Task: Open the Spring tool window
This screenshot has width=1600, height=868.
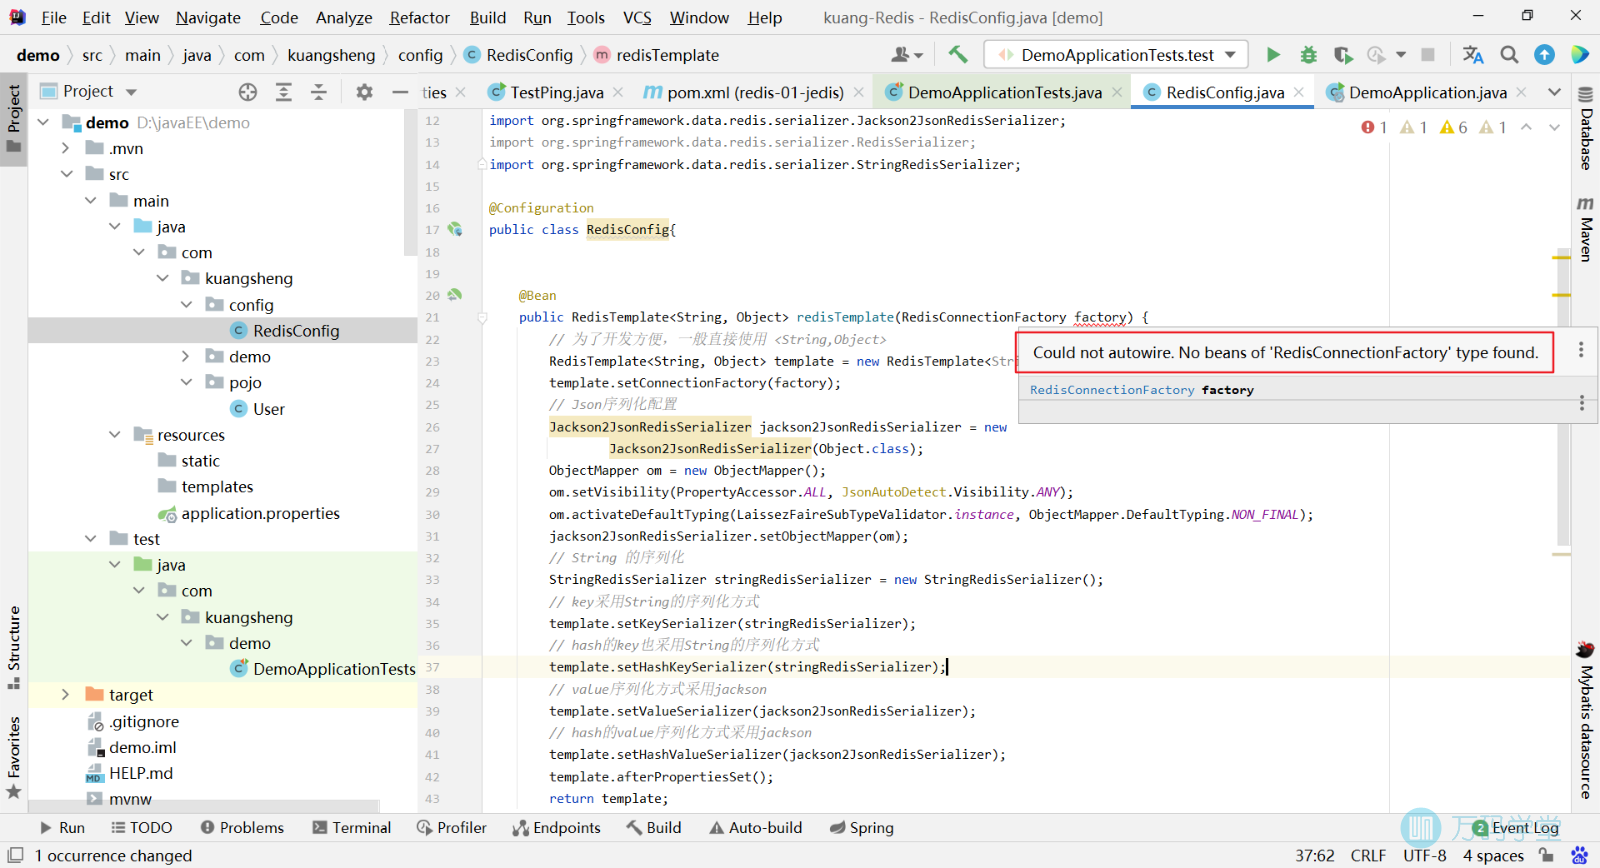Action: (862, 827)
